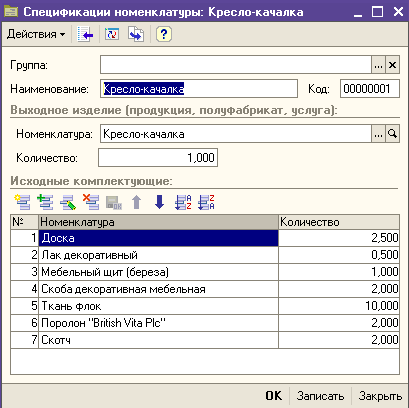409x408 pixels.
Task: Close the form with Закрыть button
Action: pyautogui.click(x=380, y=396)
